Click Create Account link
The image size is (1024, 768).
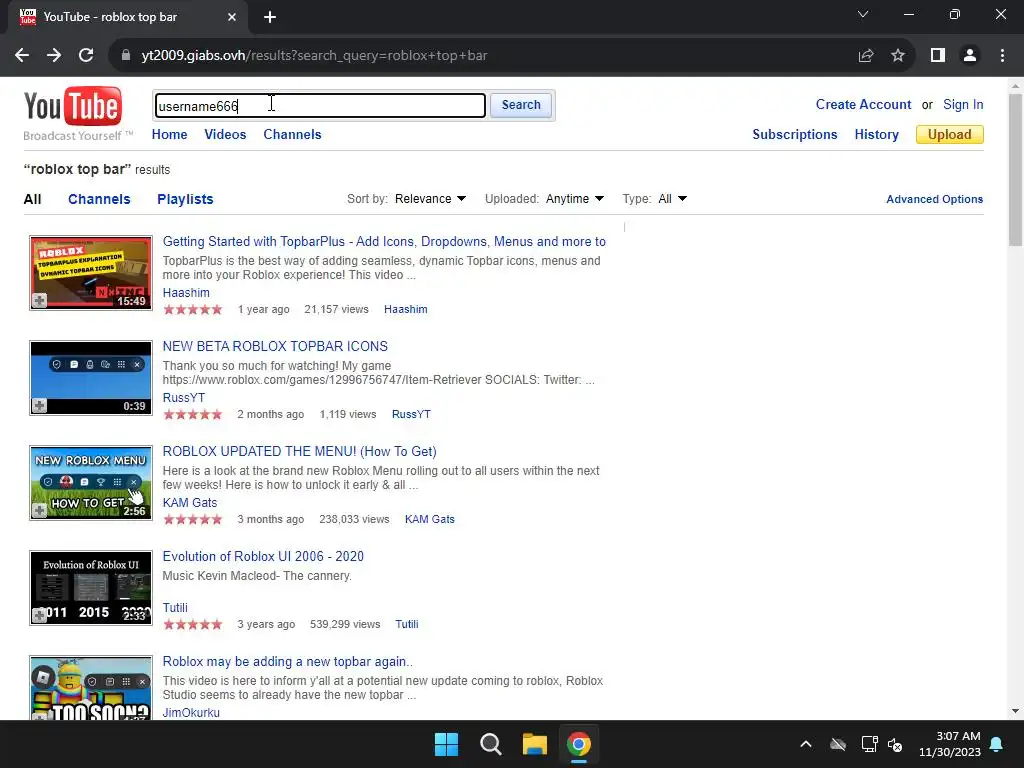click(863, 104)
